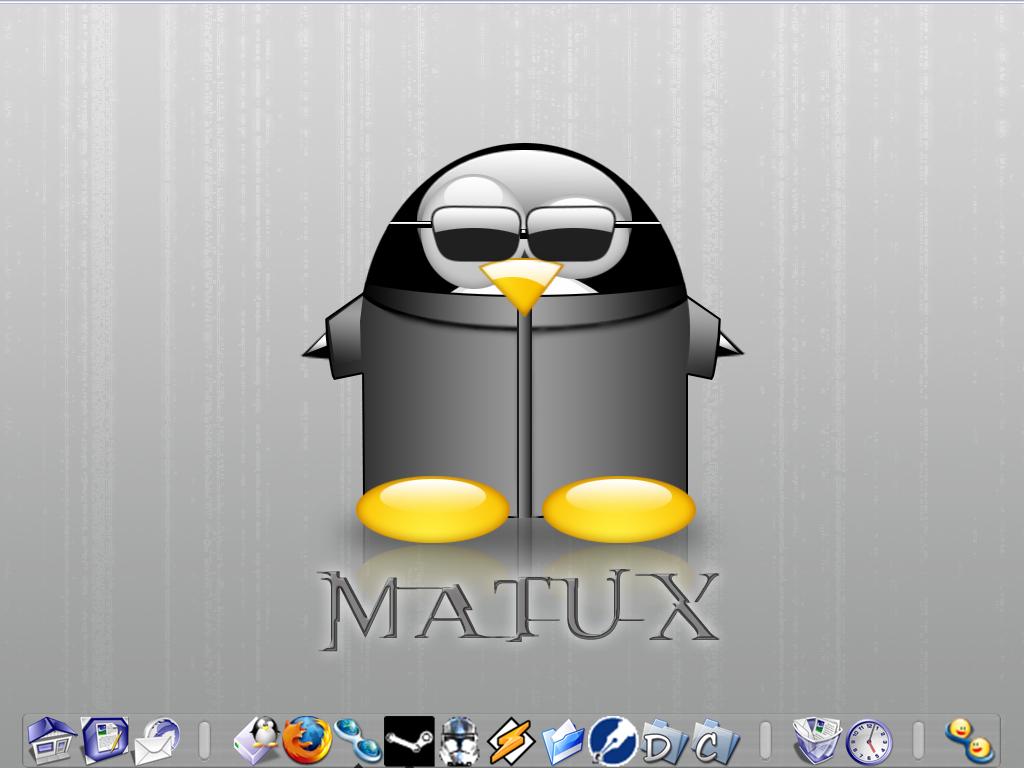Click the analog clock in dock
Screen dimensions: 1024x768
pos(869,741)
